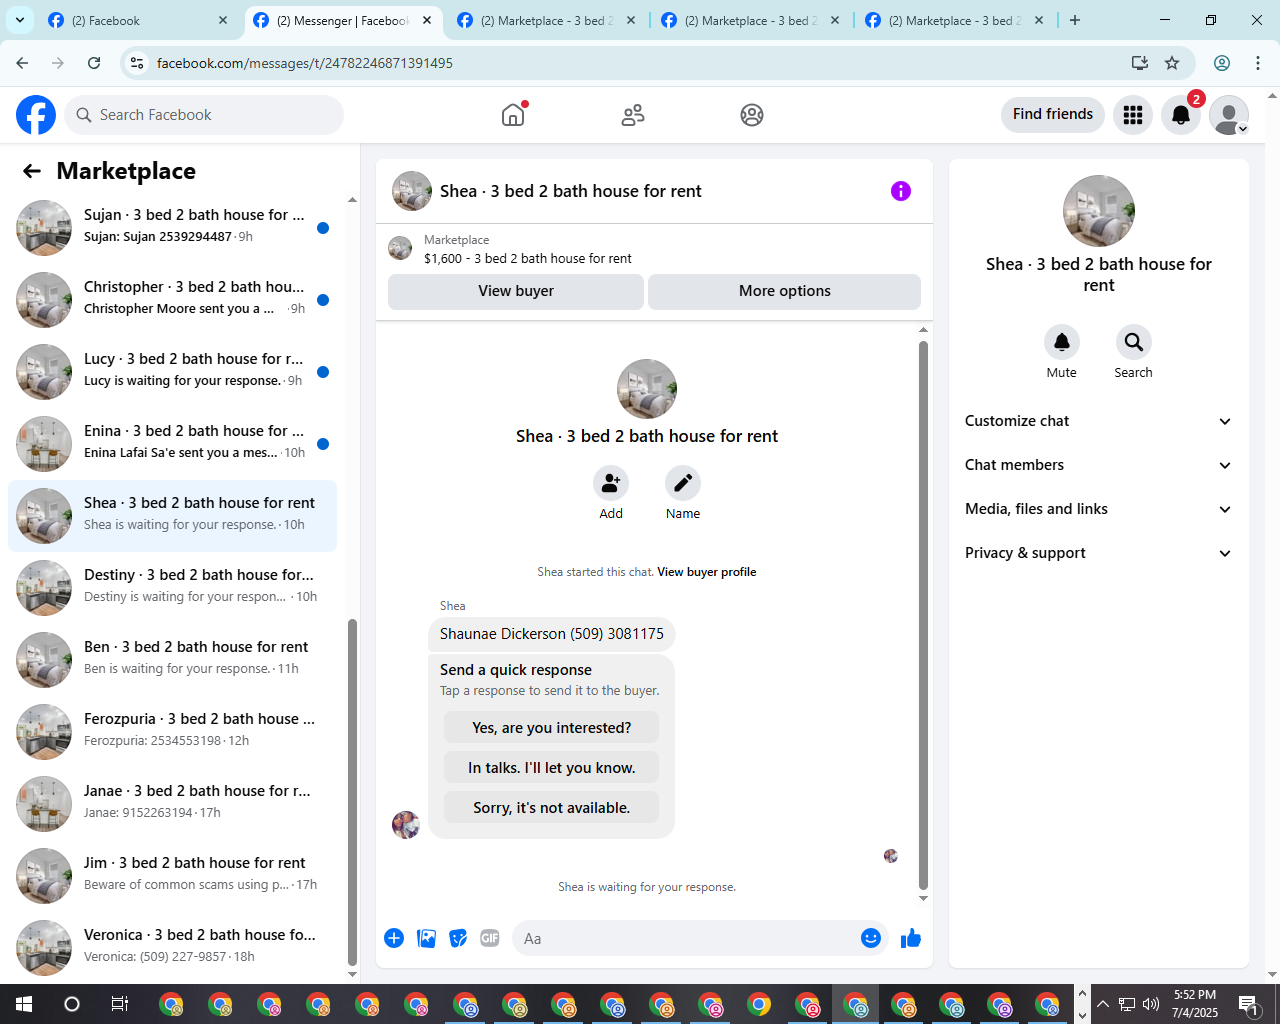Open Veronica conversation in chat list
Viewport: 1280px width, 1024px height.
pos(172,948)
